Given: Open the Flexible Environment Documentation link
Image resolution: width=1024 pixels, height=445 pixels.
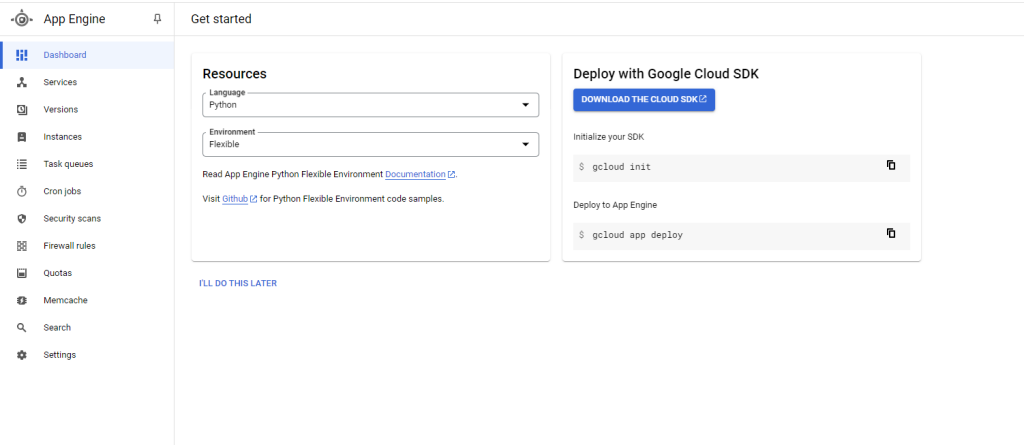Looking at the screenshot, I should pyautogui.click(x=415, y=174).
